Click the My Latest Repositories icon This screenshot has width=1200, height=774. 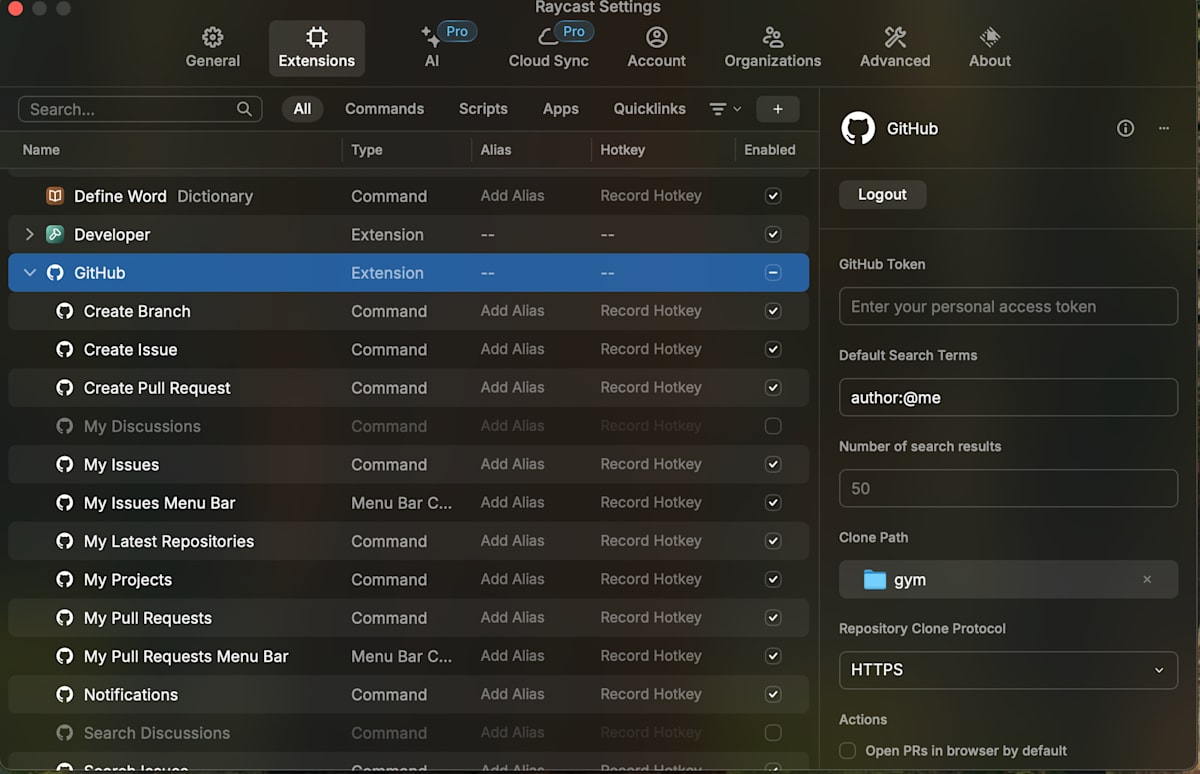coord(64,541)
